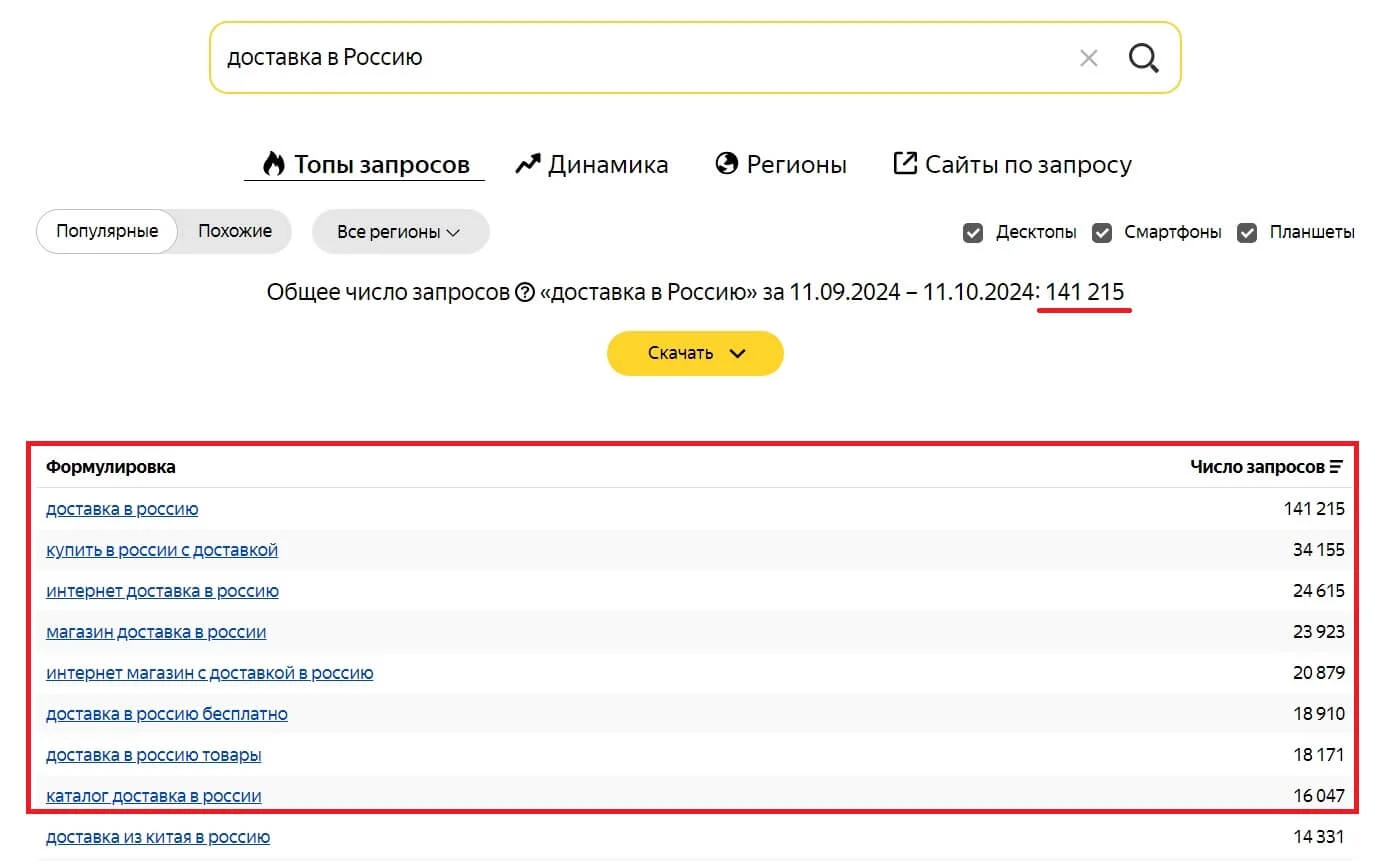The width and height of the screenshot is (1393, 861).
Task: Open the Все регионы dropdown
Action: (x=400, y=232)
